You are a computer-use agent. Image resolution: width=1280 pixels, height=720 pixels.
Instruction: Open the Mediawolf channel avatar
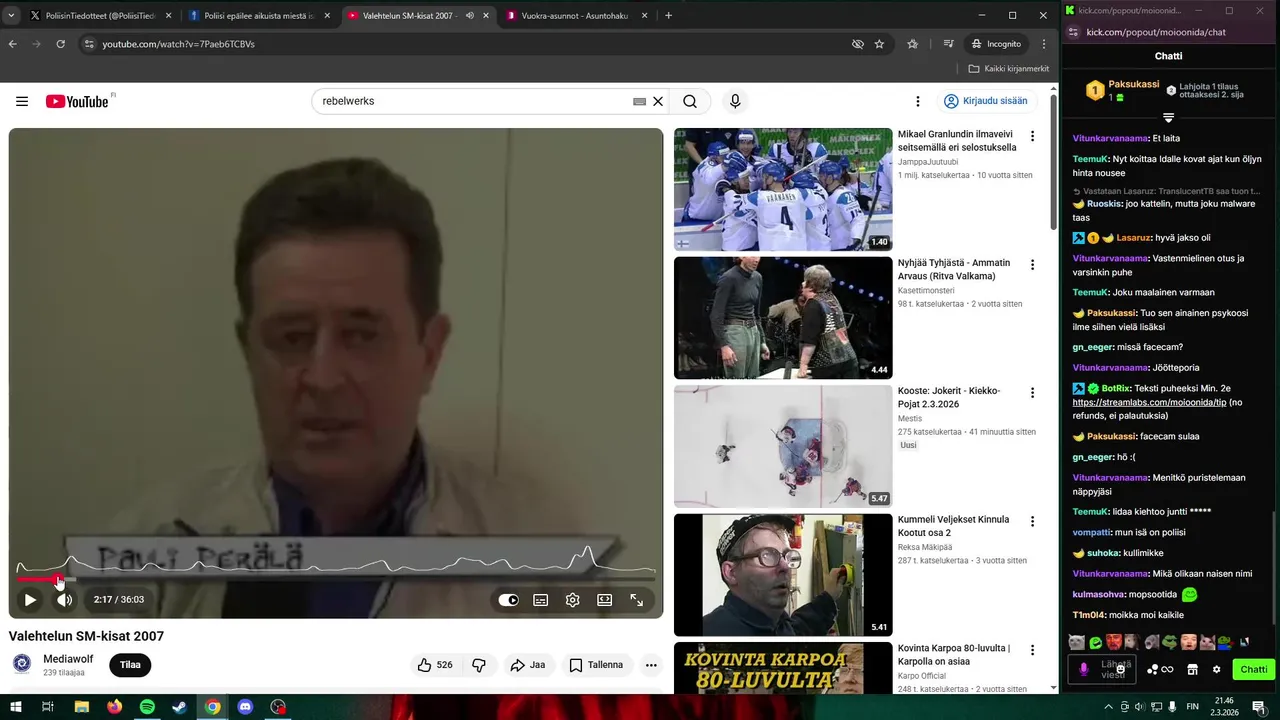pyautogui.click(x=22, y=664)
